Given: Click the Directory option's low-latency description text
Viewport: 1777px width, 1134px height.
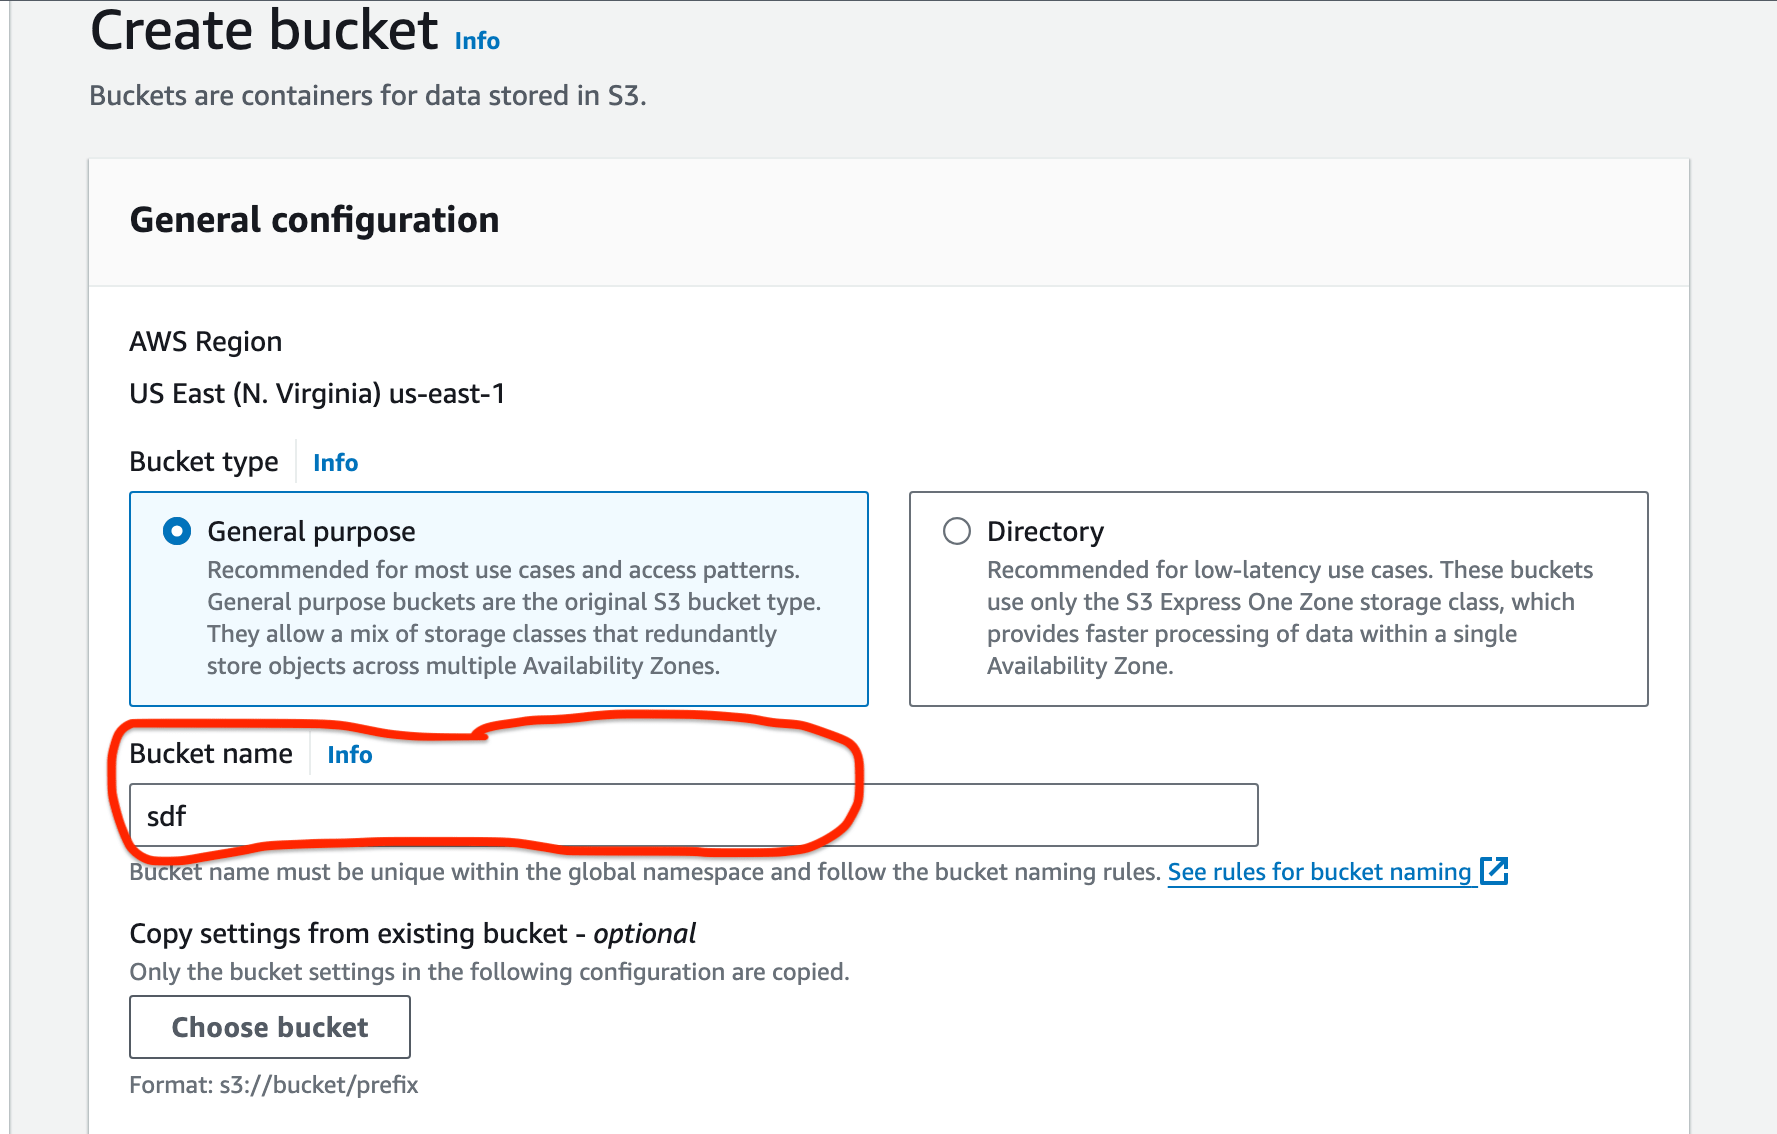Looking at the screenshot, I should click(x=1289, y=617).
